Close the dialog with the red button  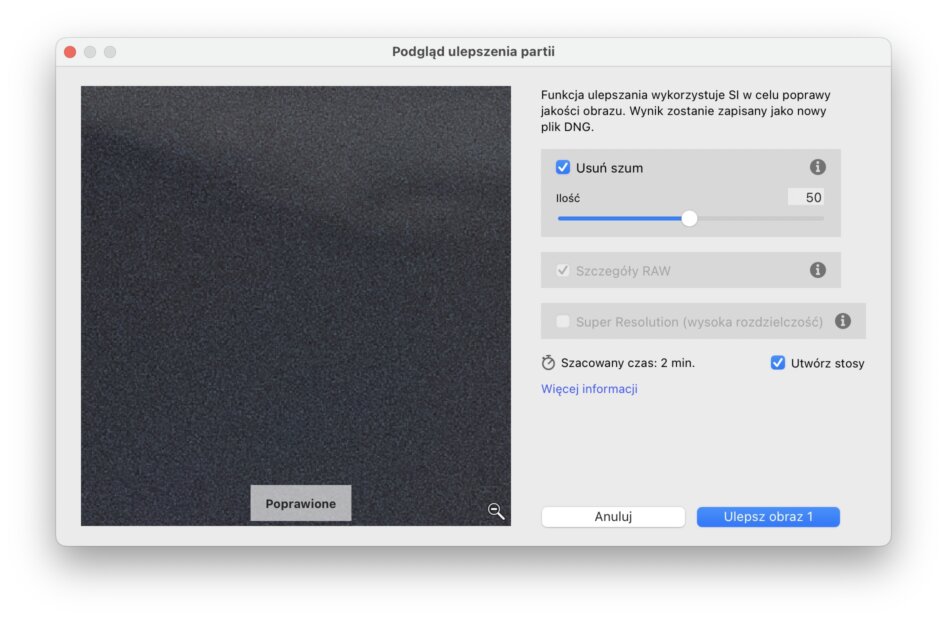(70, 52)
